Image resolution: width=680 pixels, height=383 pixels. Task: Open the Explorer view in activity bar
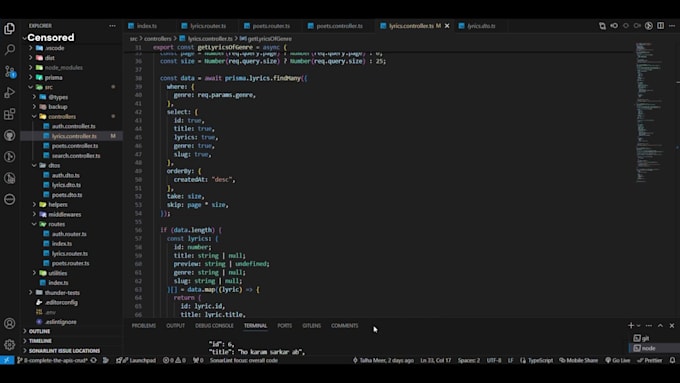(x=9, y=29)
